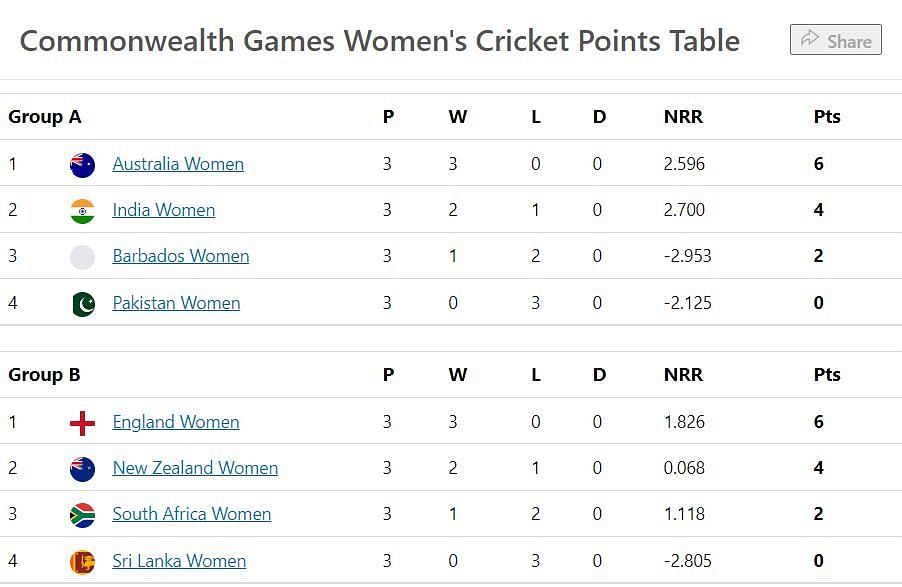Open the Barbados Women team link
Screen dimensions: 902x587
pos(181,256)
